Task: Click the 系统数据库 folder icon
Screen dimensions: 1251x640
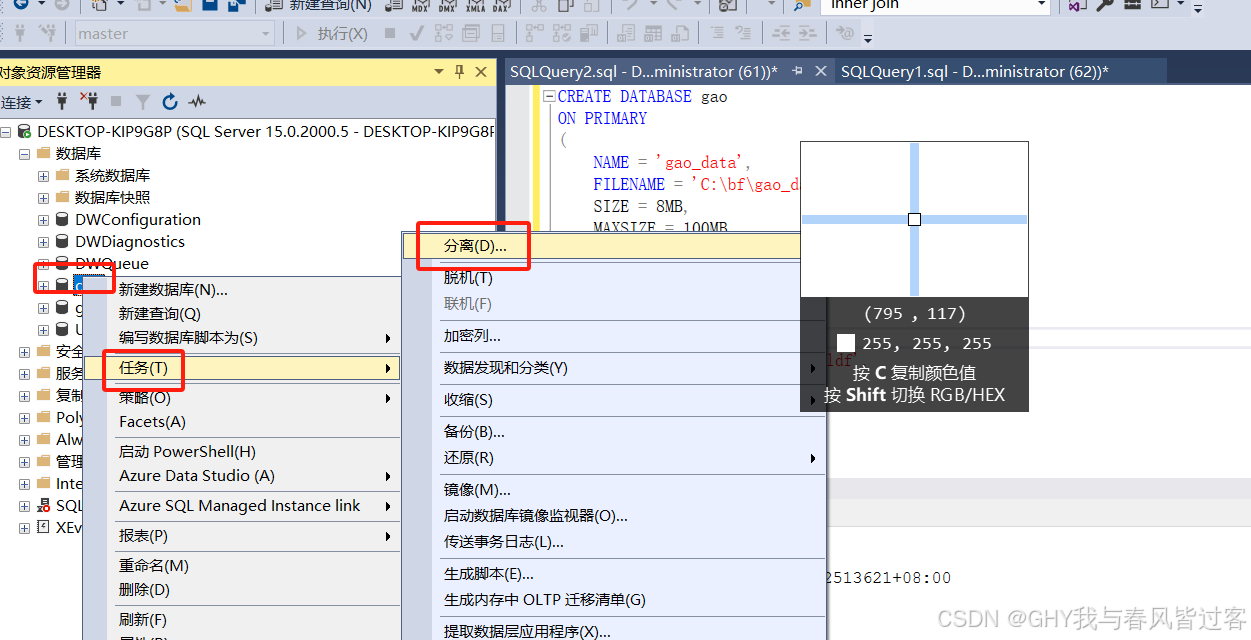Action: (63, 176)
